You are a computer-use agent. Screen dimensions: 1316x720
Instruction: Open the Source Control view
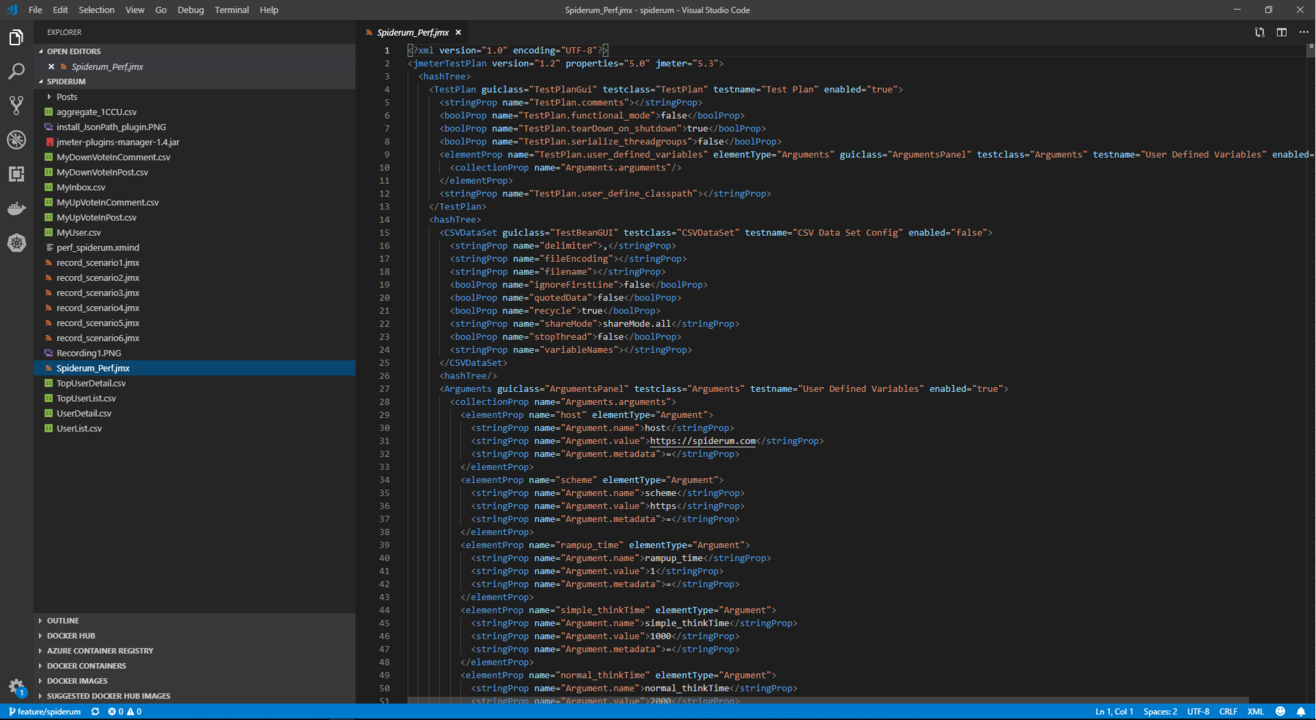pyautogui.click(x=16, y=105)
